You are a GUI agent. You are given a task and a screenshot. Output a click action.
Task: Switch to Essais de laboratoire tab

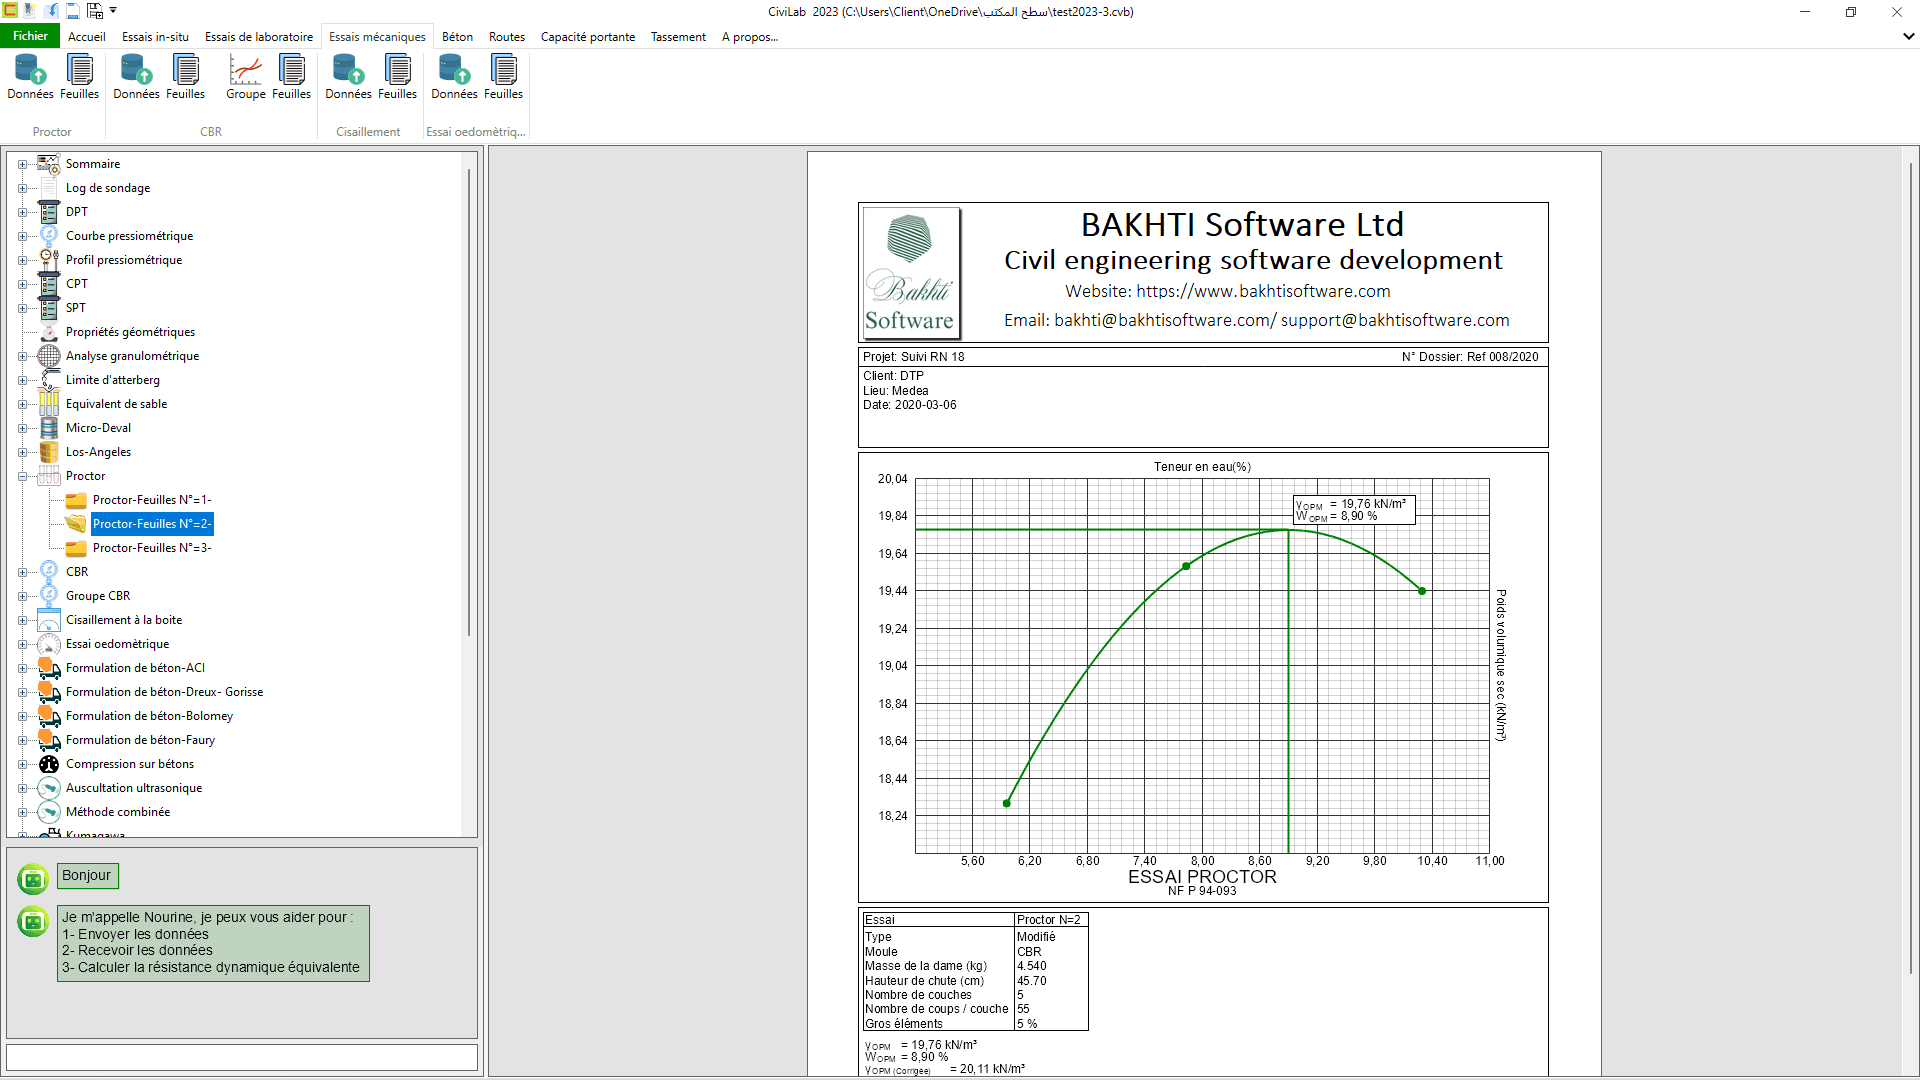click(259, 36)
